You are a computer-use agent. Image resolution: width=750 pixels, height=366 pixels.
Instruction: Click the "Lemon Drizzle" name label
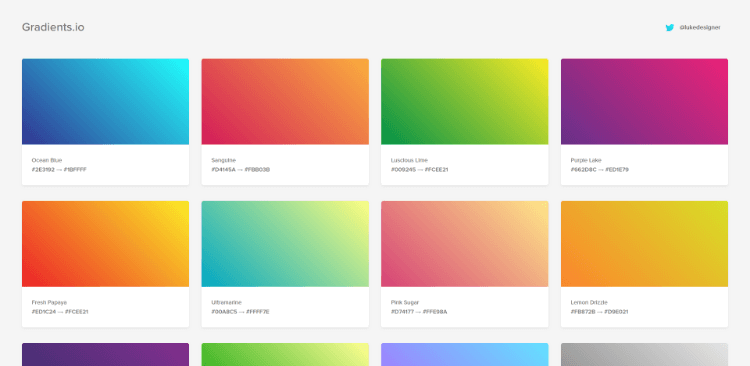589,302
